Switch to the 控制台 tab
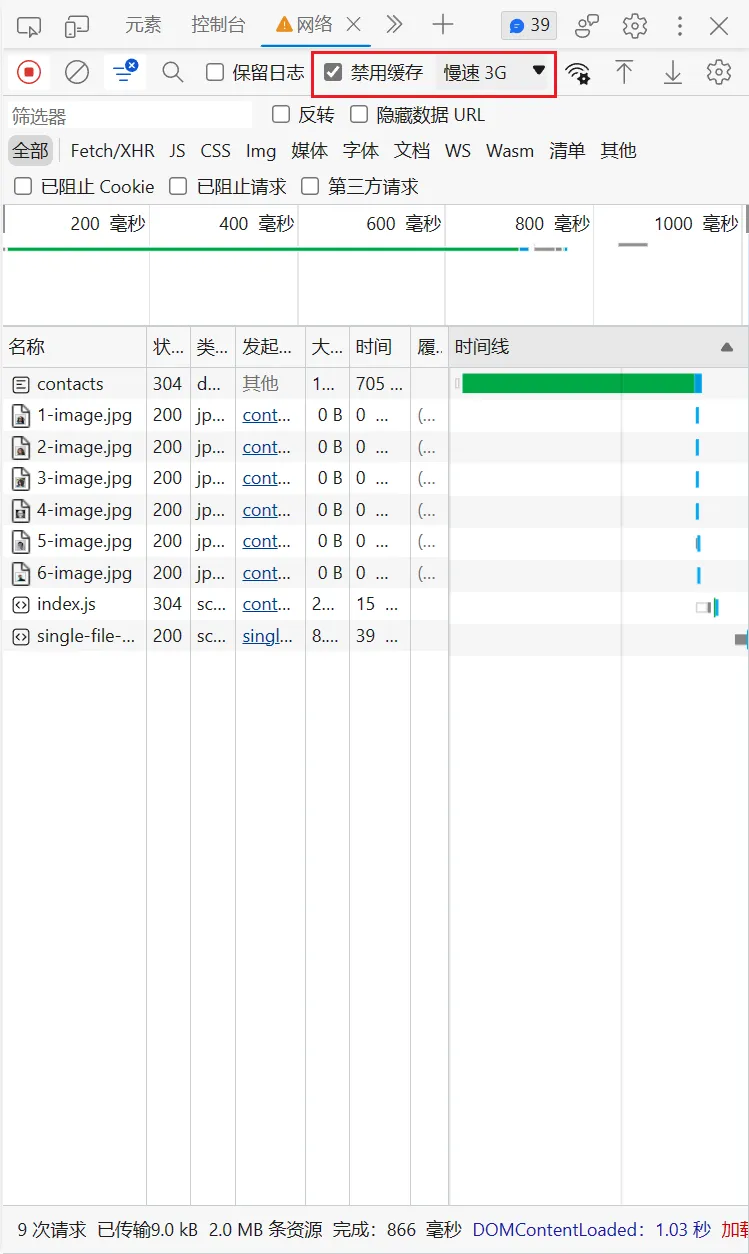 click(218, 25)
